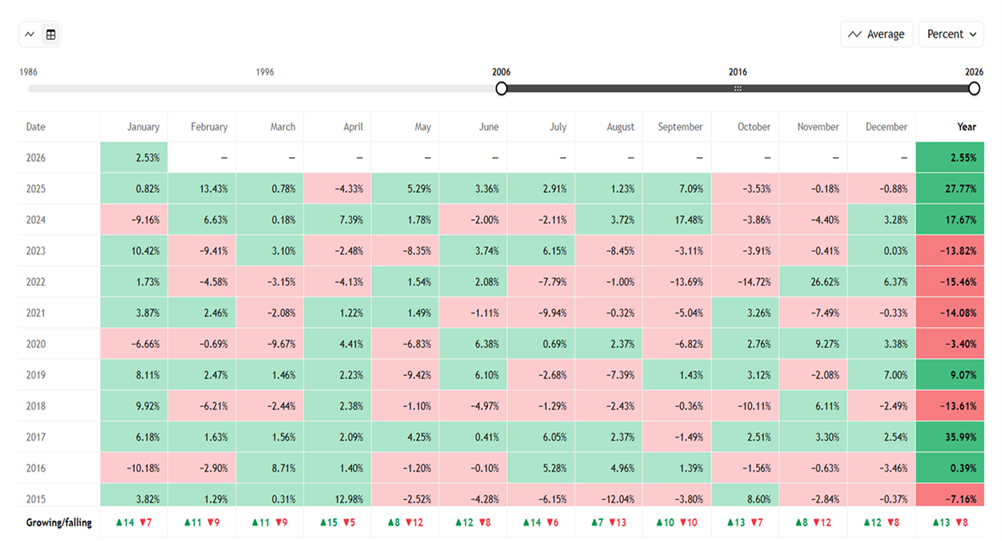
Task: Click the April growing/falling count of 15 and 5
Action: (337, 522)
